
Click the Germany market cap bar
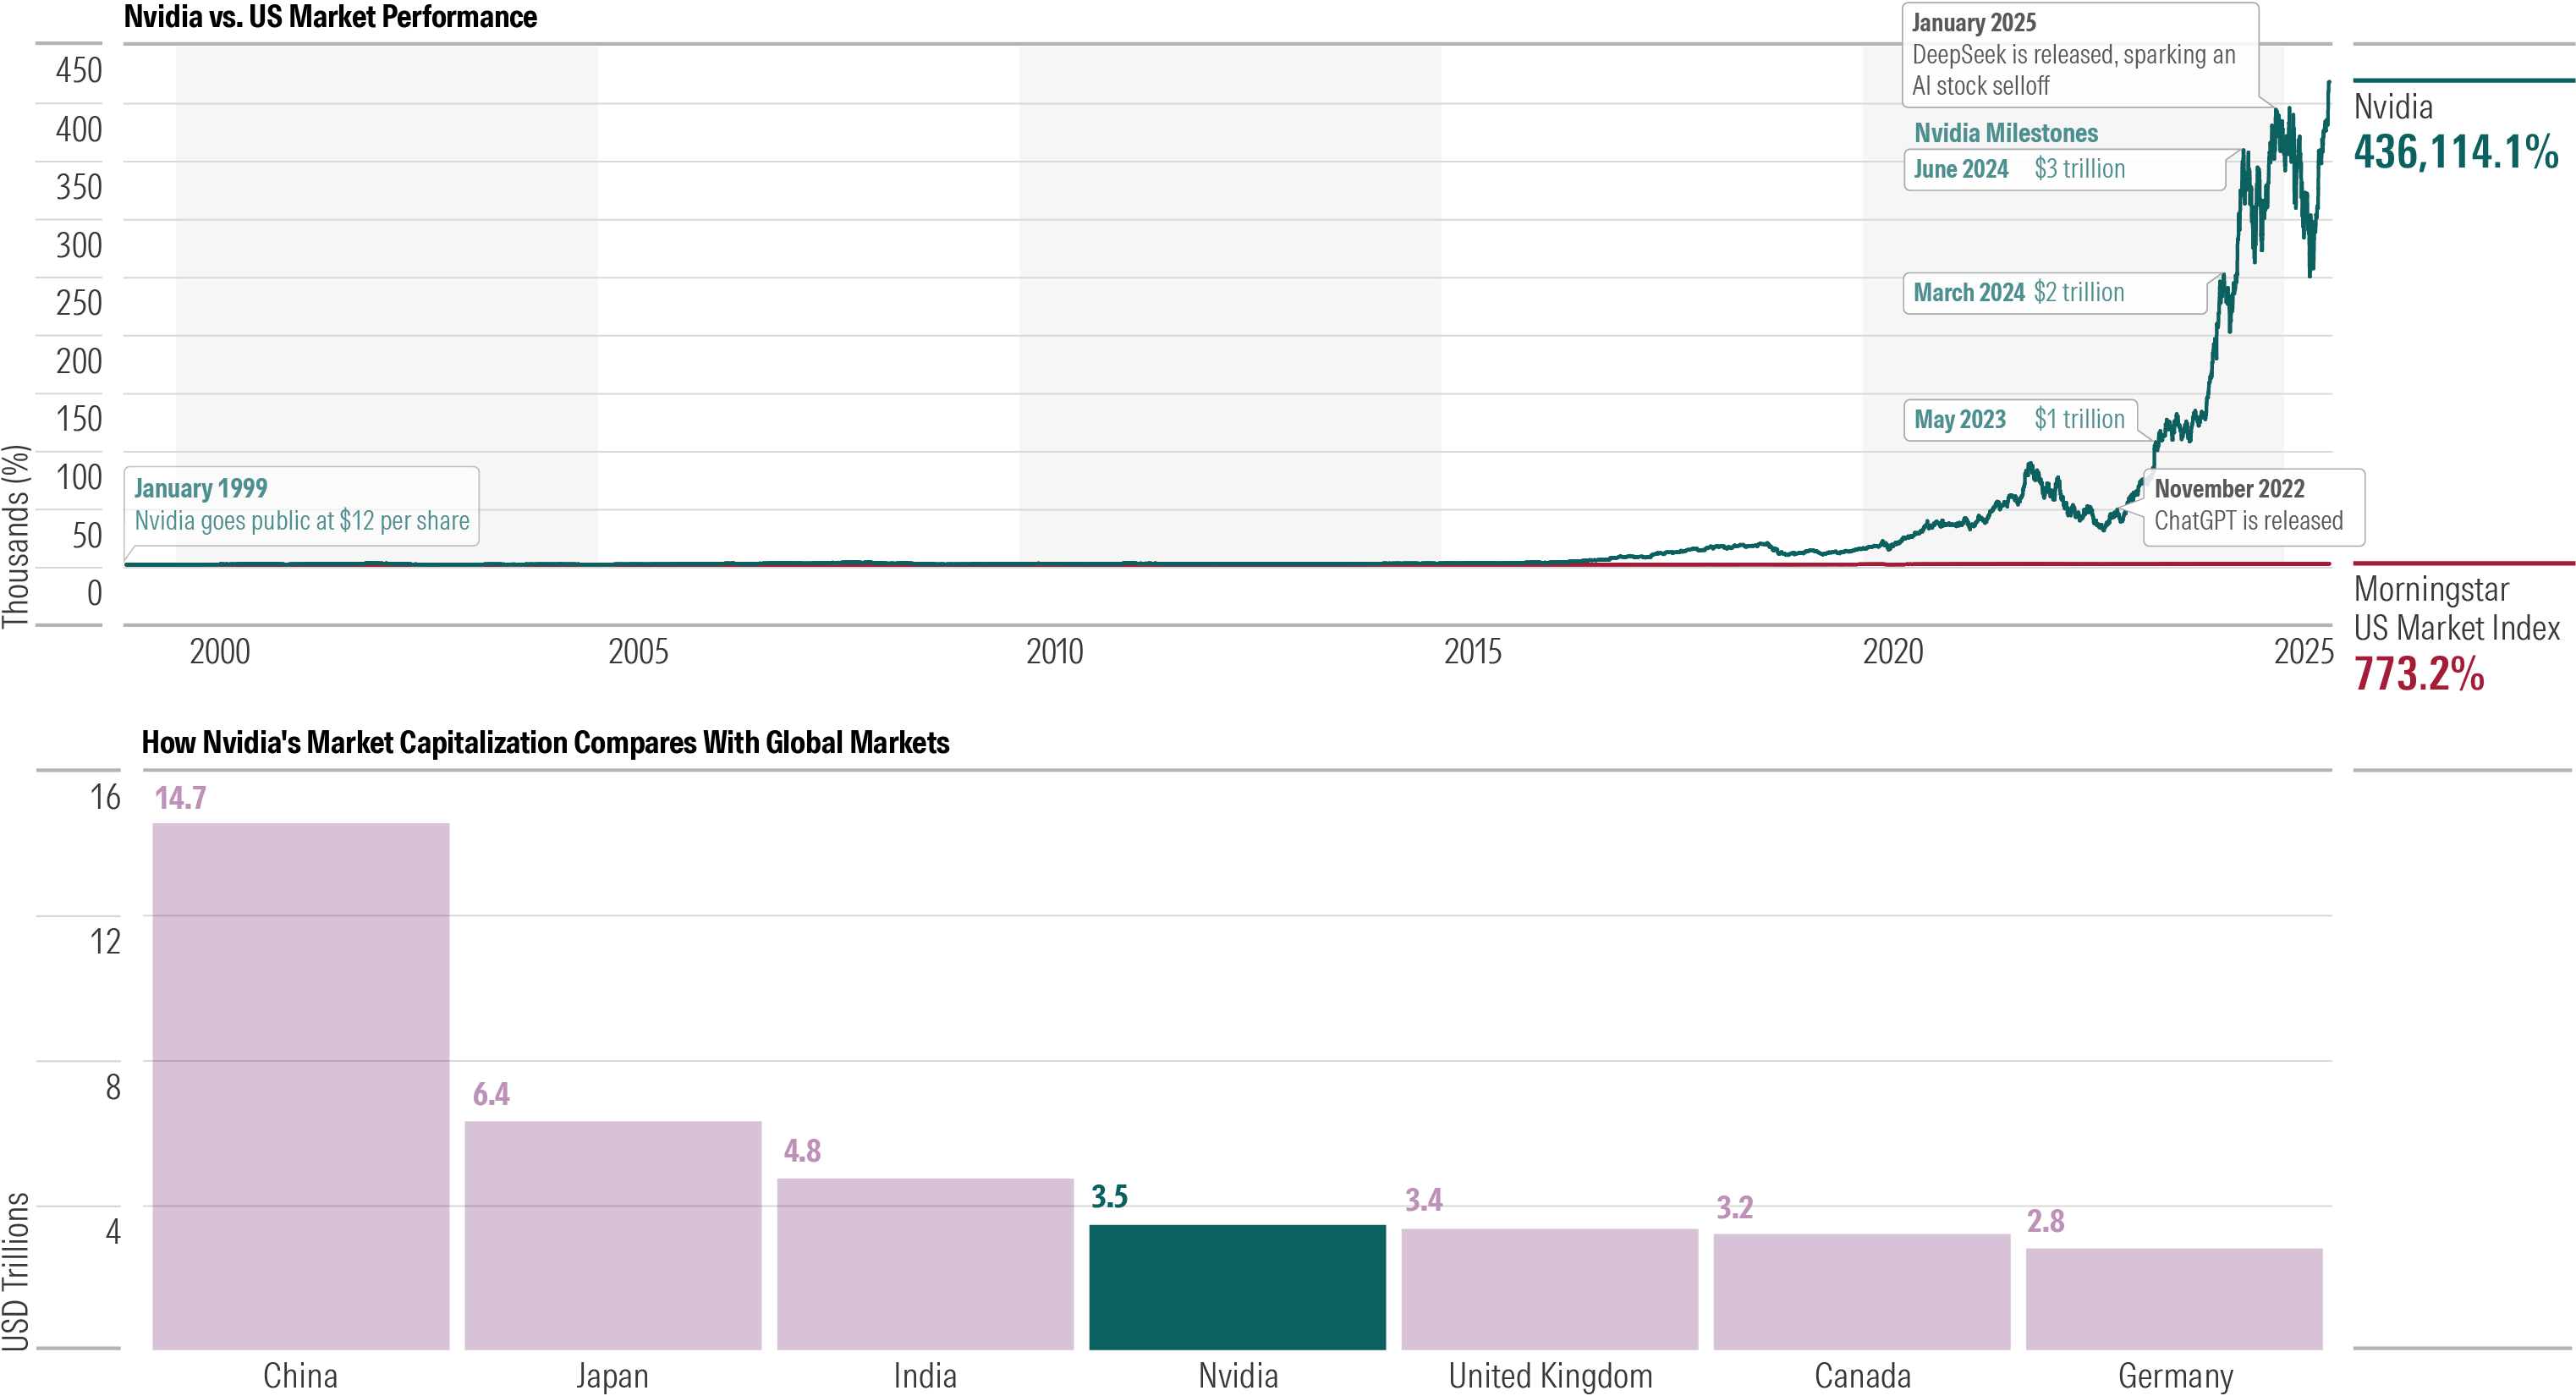[x=2174, y=1299]
